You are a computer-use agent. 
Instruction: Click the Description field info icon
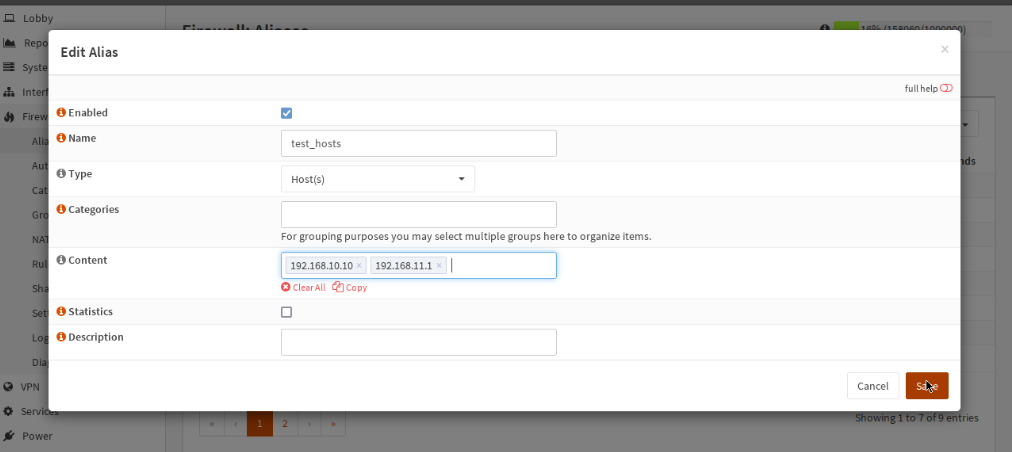(61, 337)
